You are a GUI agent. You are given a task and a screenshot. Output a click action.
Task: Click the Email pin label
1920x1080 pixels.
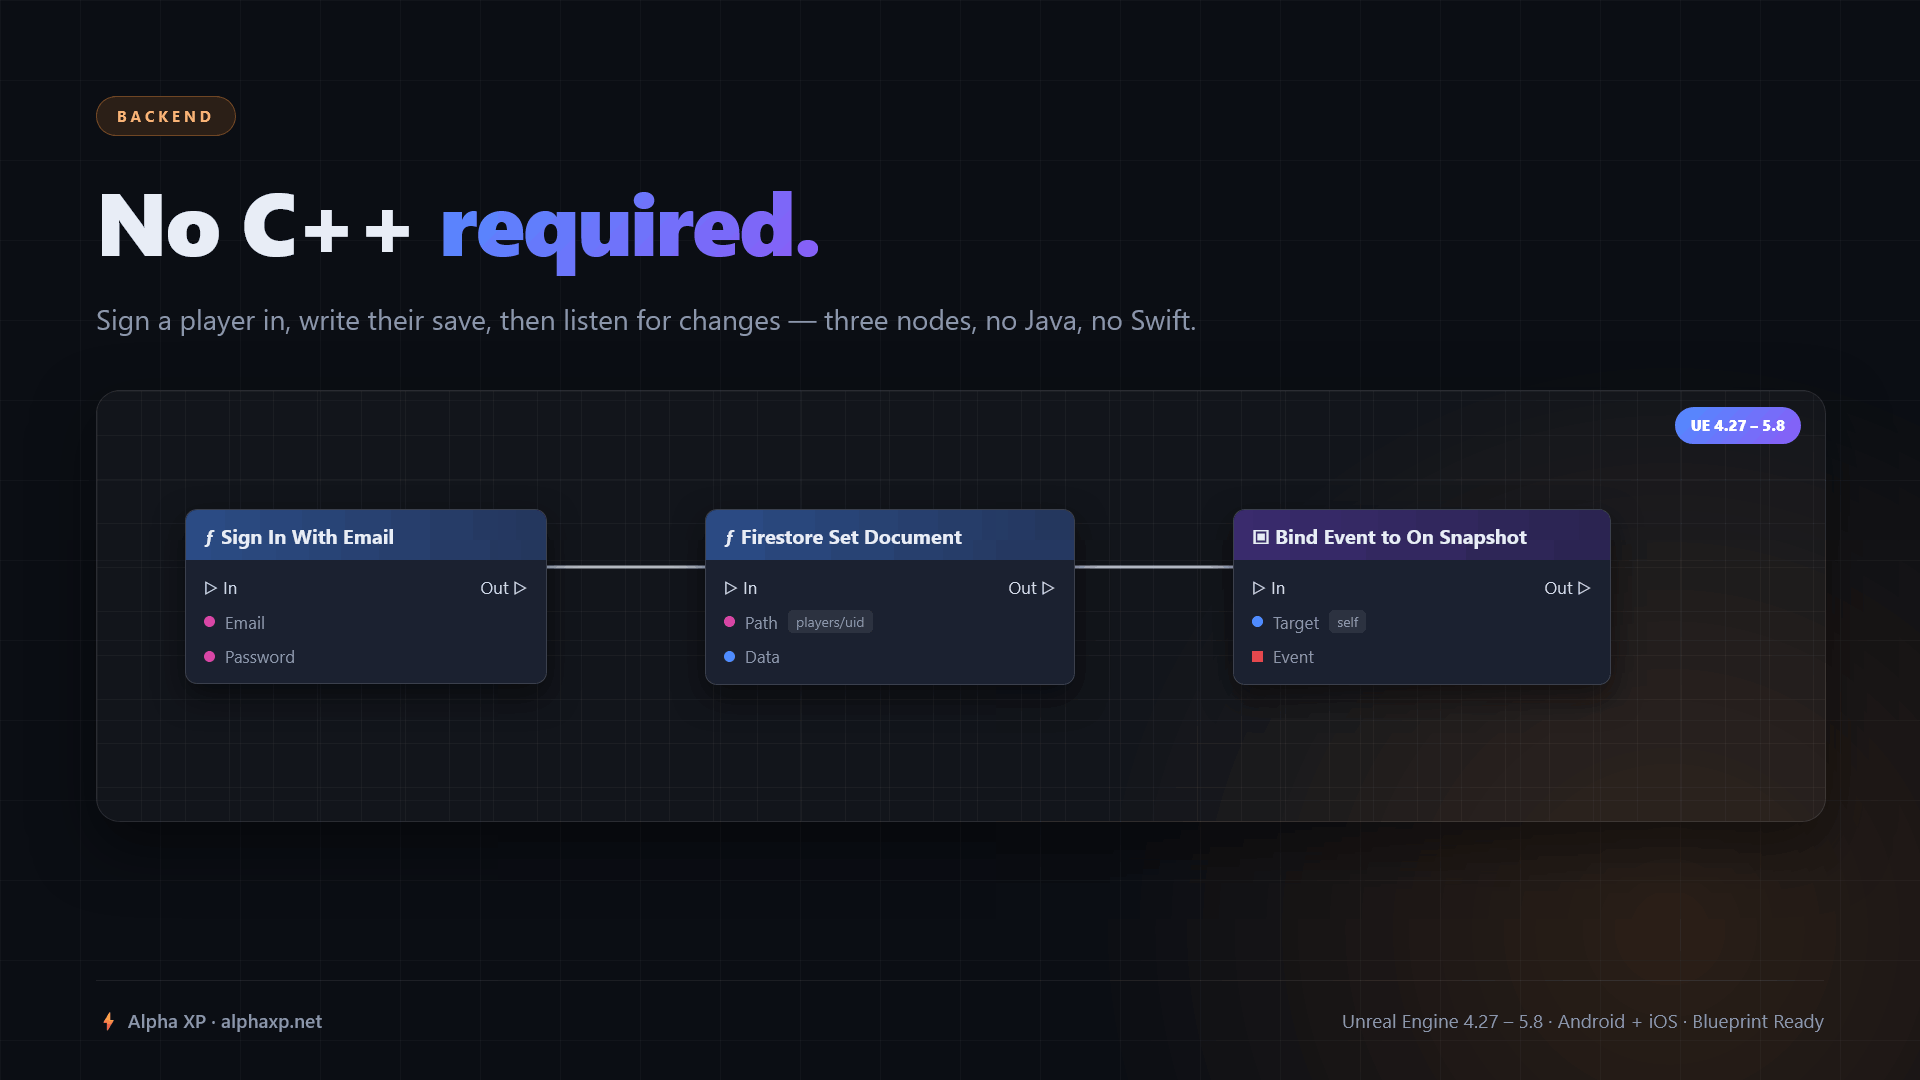[x=245, y=623]
